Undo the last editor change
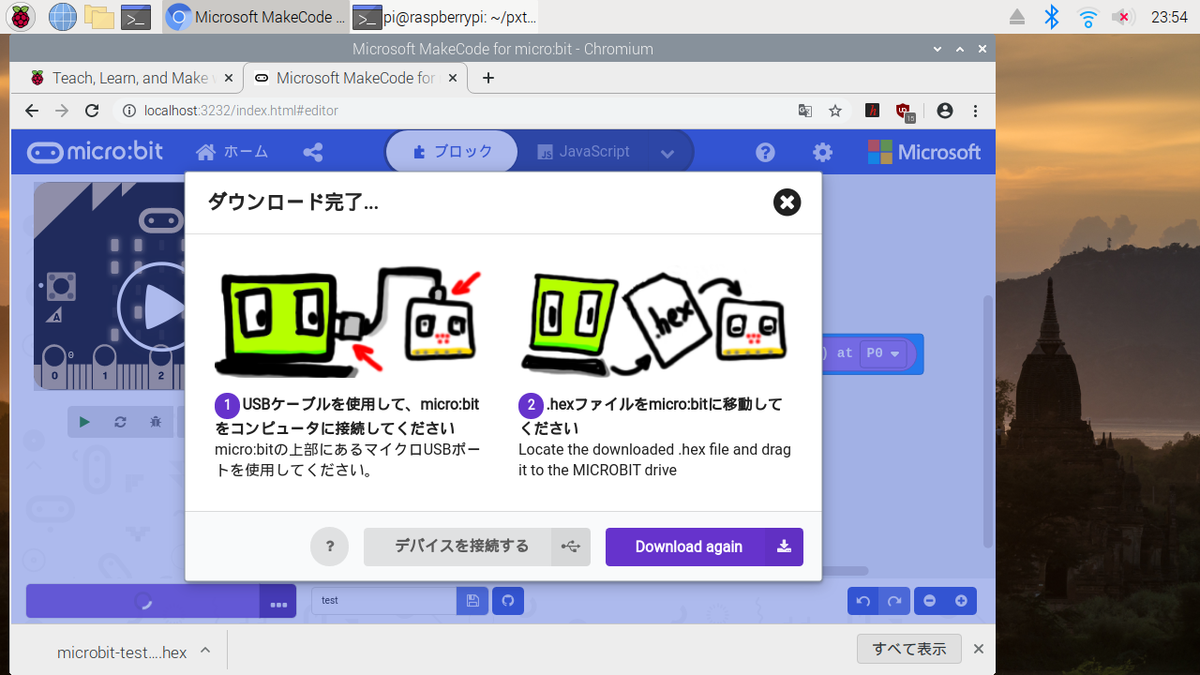 point(863,600)
